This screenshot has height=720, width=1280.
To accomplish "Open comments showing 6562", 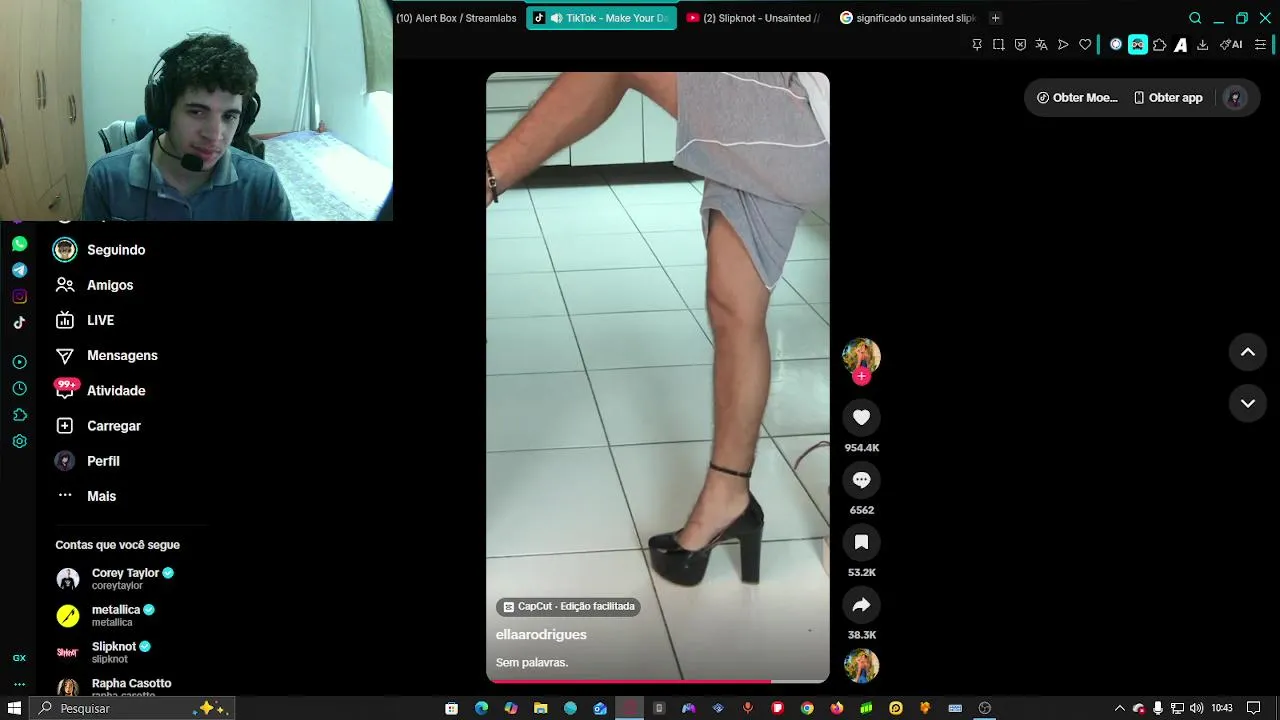I will (x=861, y=480).
